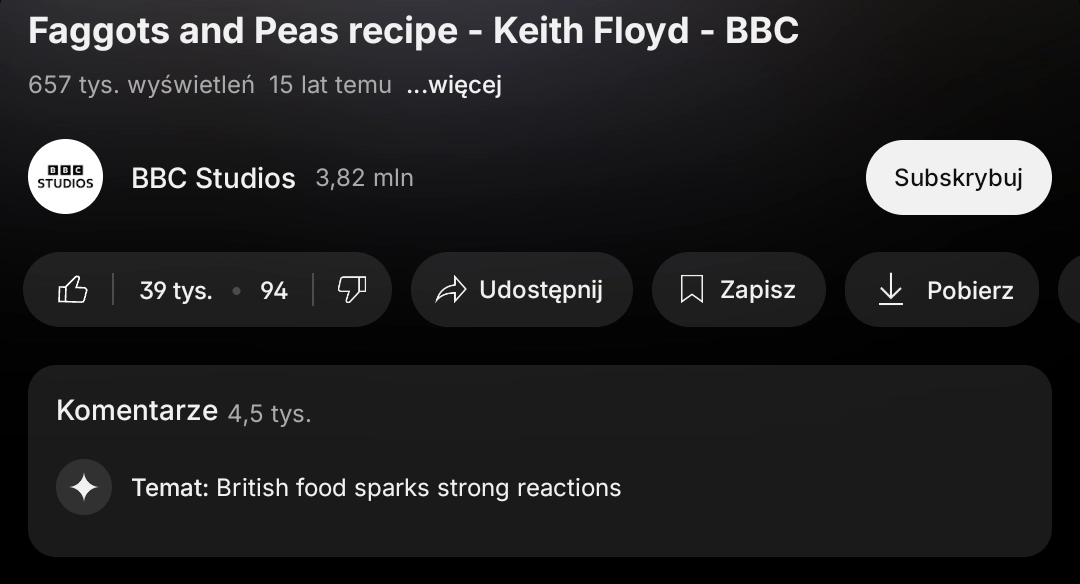Open the topic "British food sparks strong reactions"
This screenshot has height=584, width=1080.
click(418, 488)
